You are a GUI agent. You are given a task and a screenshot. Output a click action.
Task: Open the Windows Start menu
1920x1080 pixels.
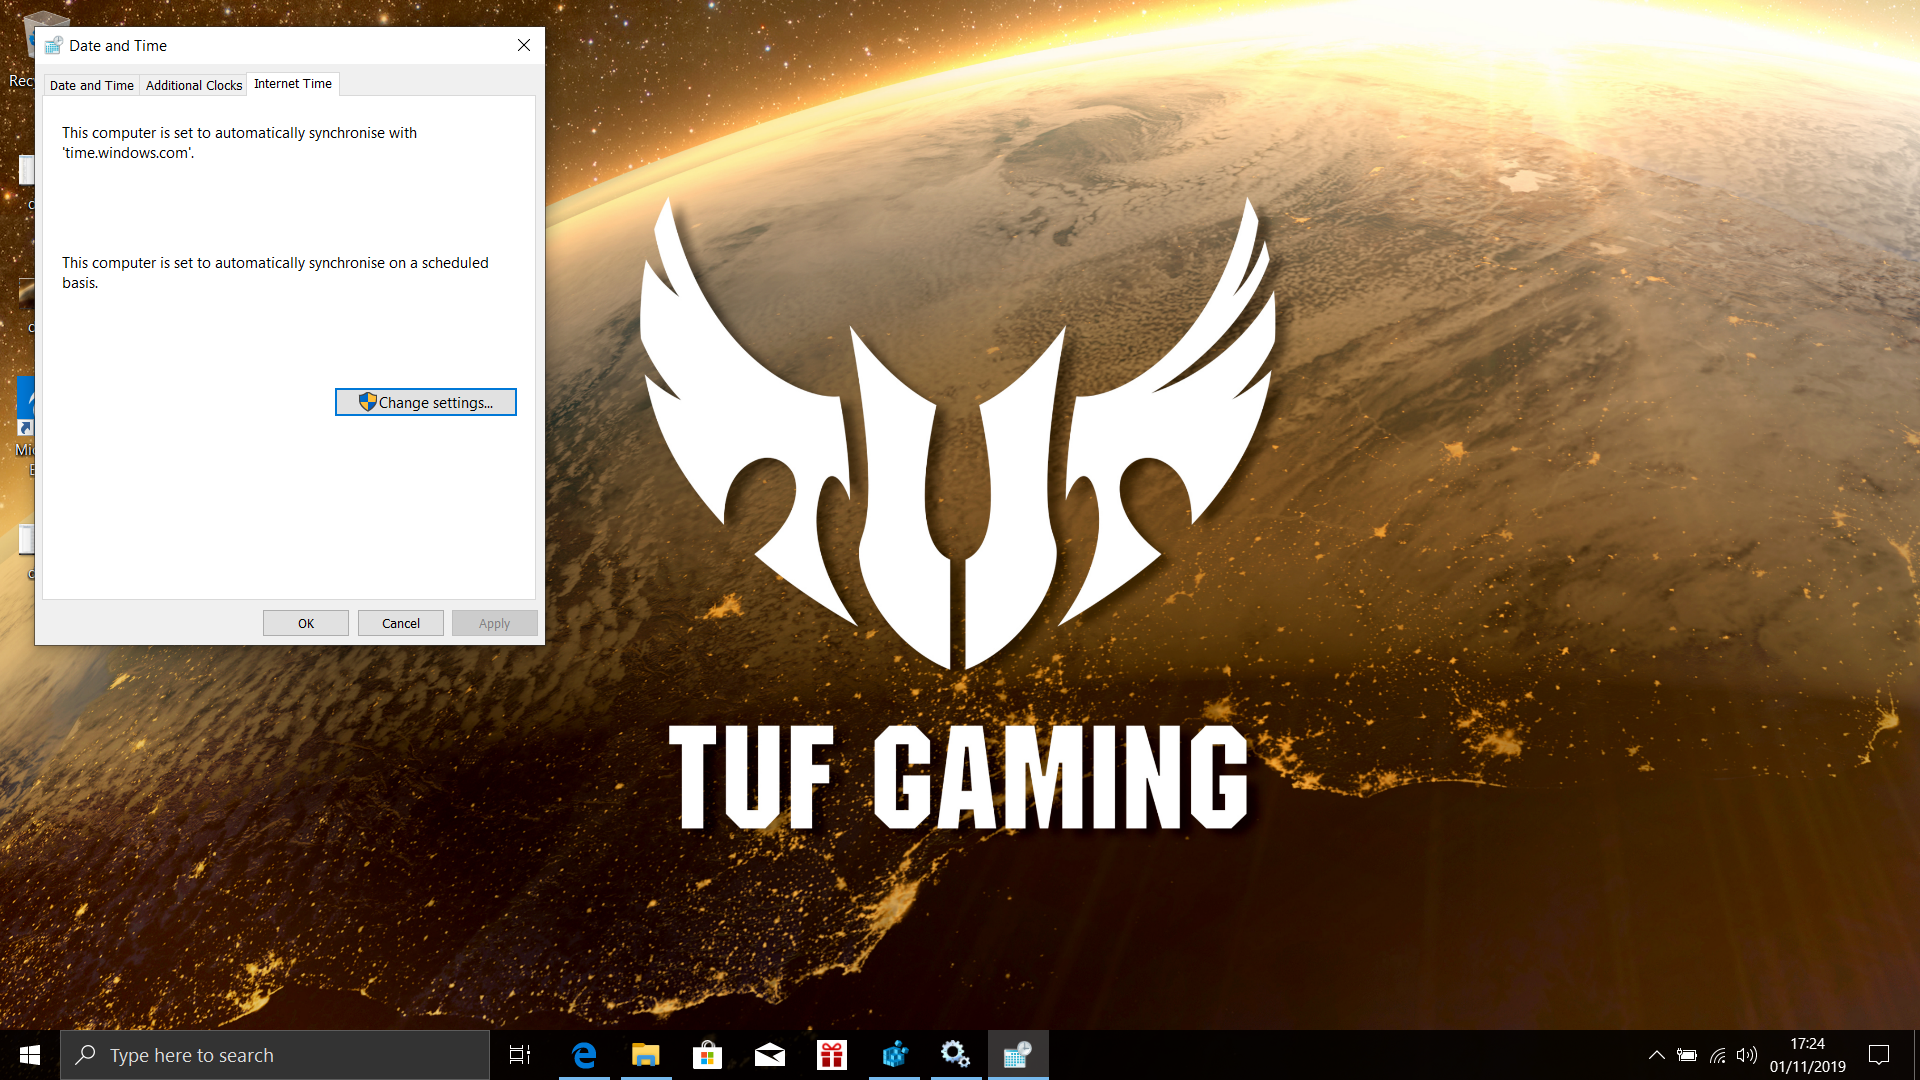tap(30, 1055)
